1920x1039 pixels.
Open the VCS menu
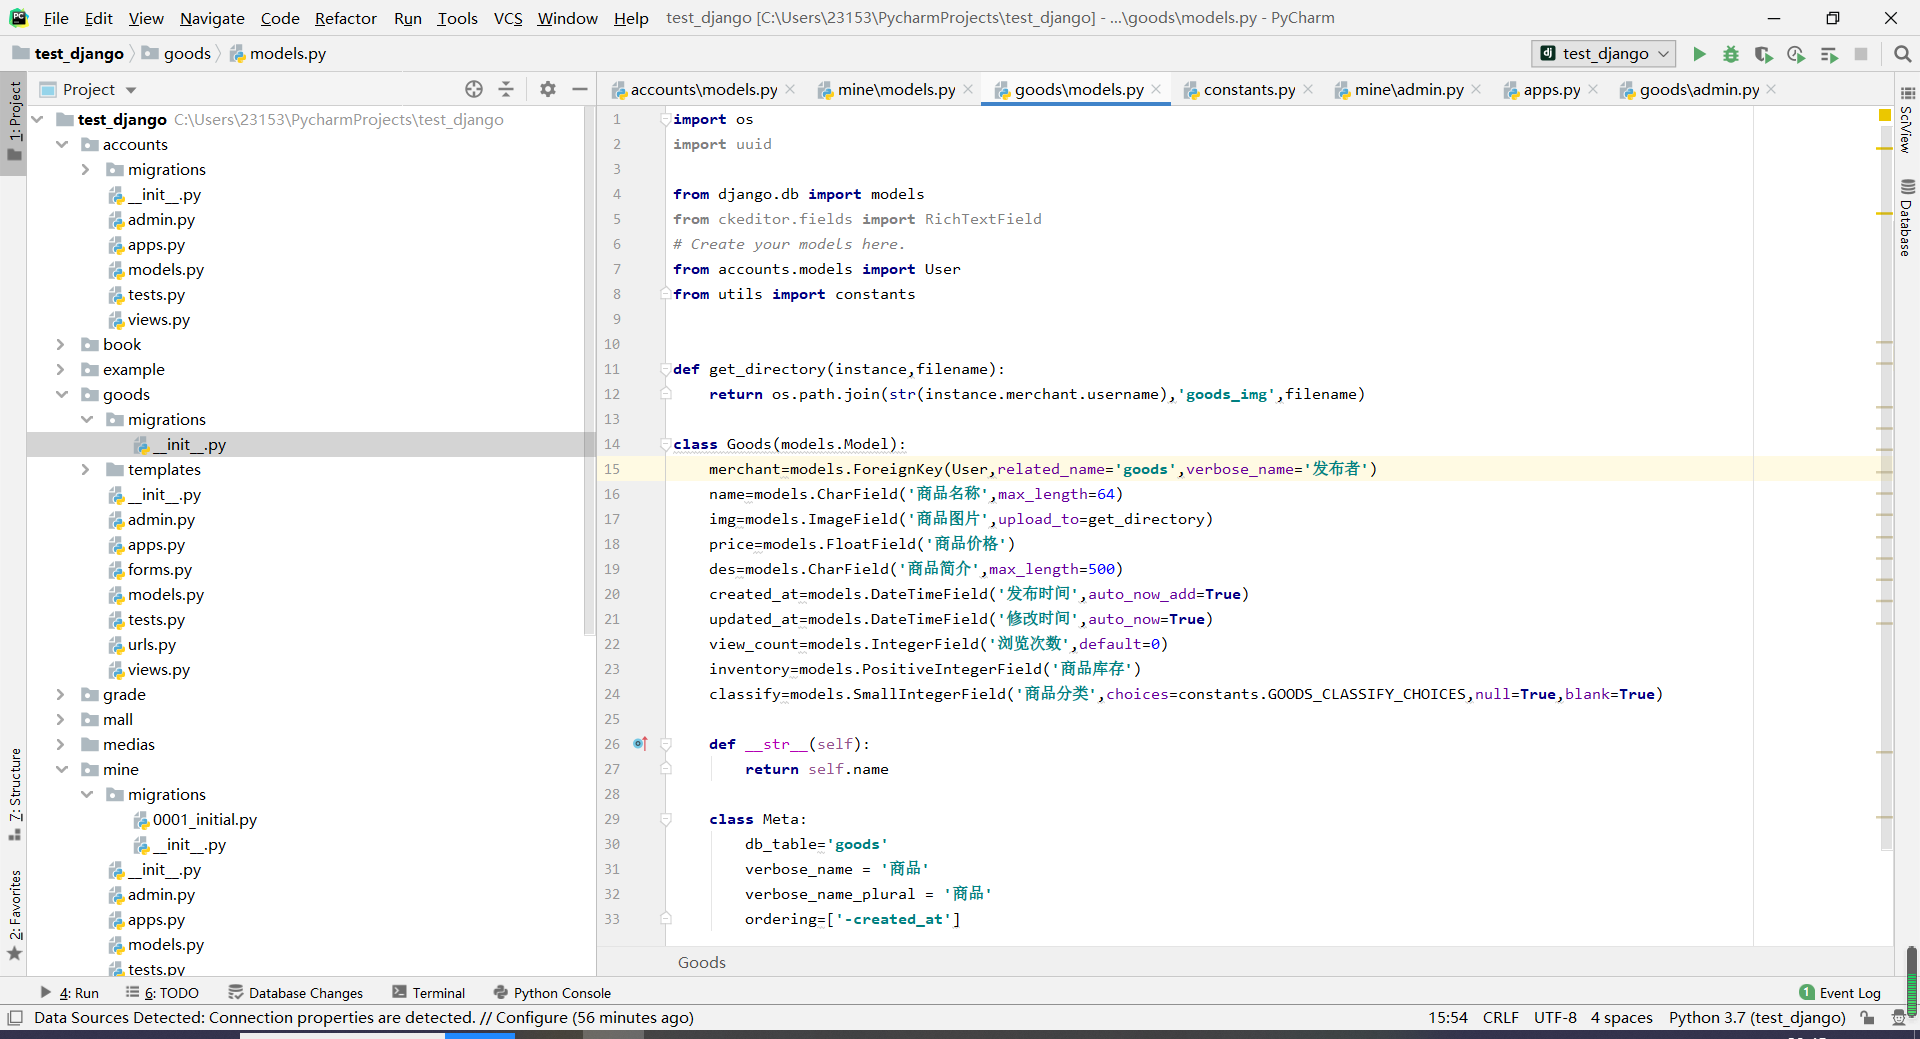pyautogui.click(x=508, y=18)
